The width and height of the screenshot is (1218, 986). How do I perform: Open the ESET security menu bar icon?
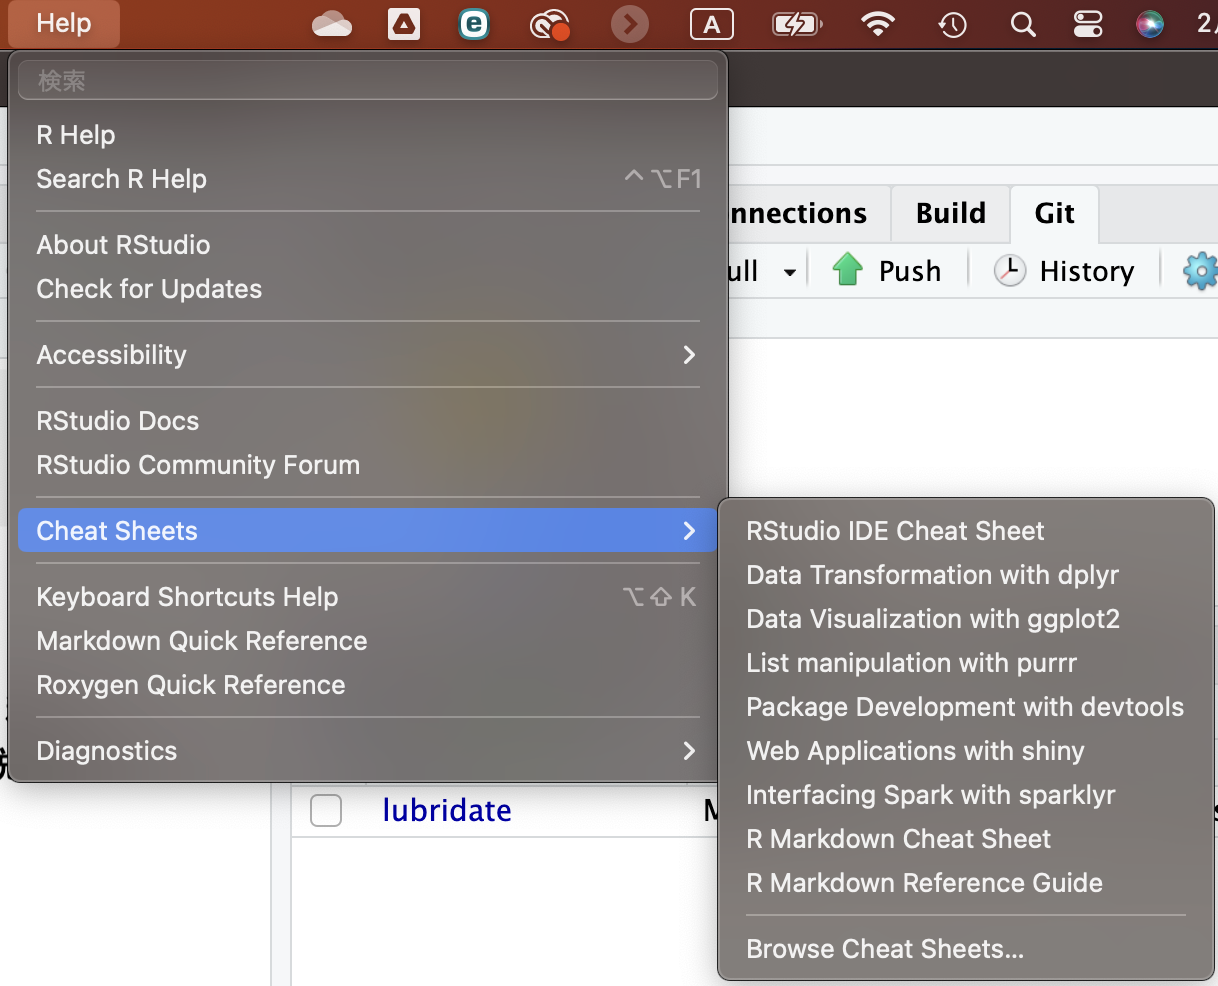[x=474, y=24]
